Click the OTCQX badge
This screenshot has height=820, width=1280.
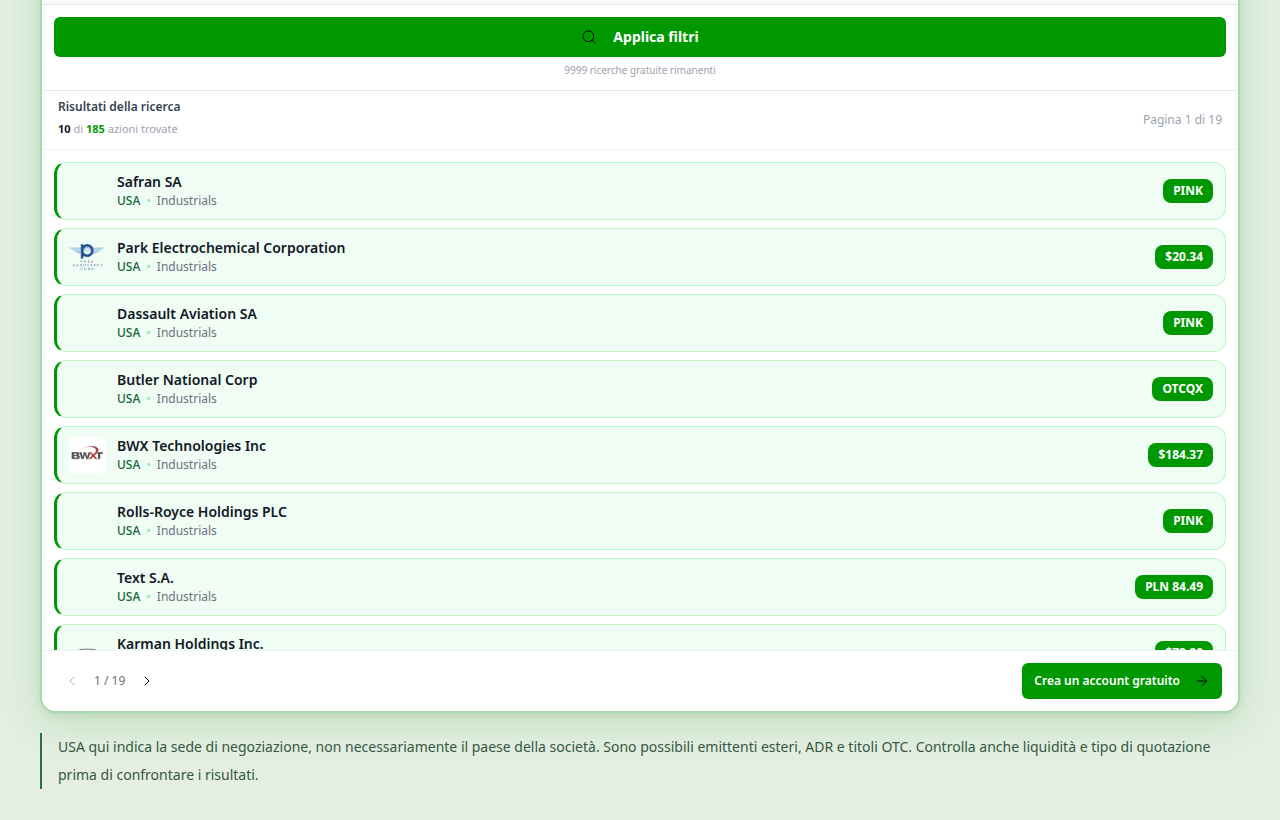[x=1182, y=389]
